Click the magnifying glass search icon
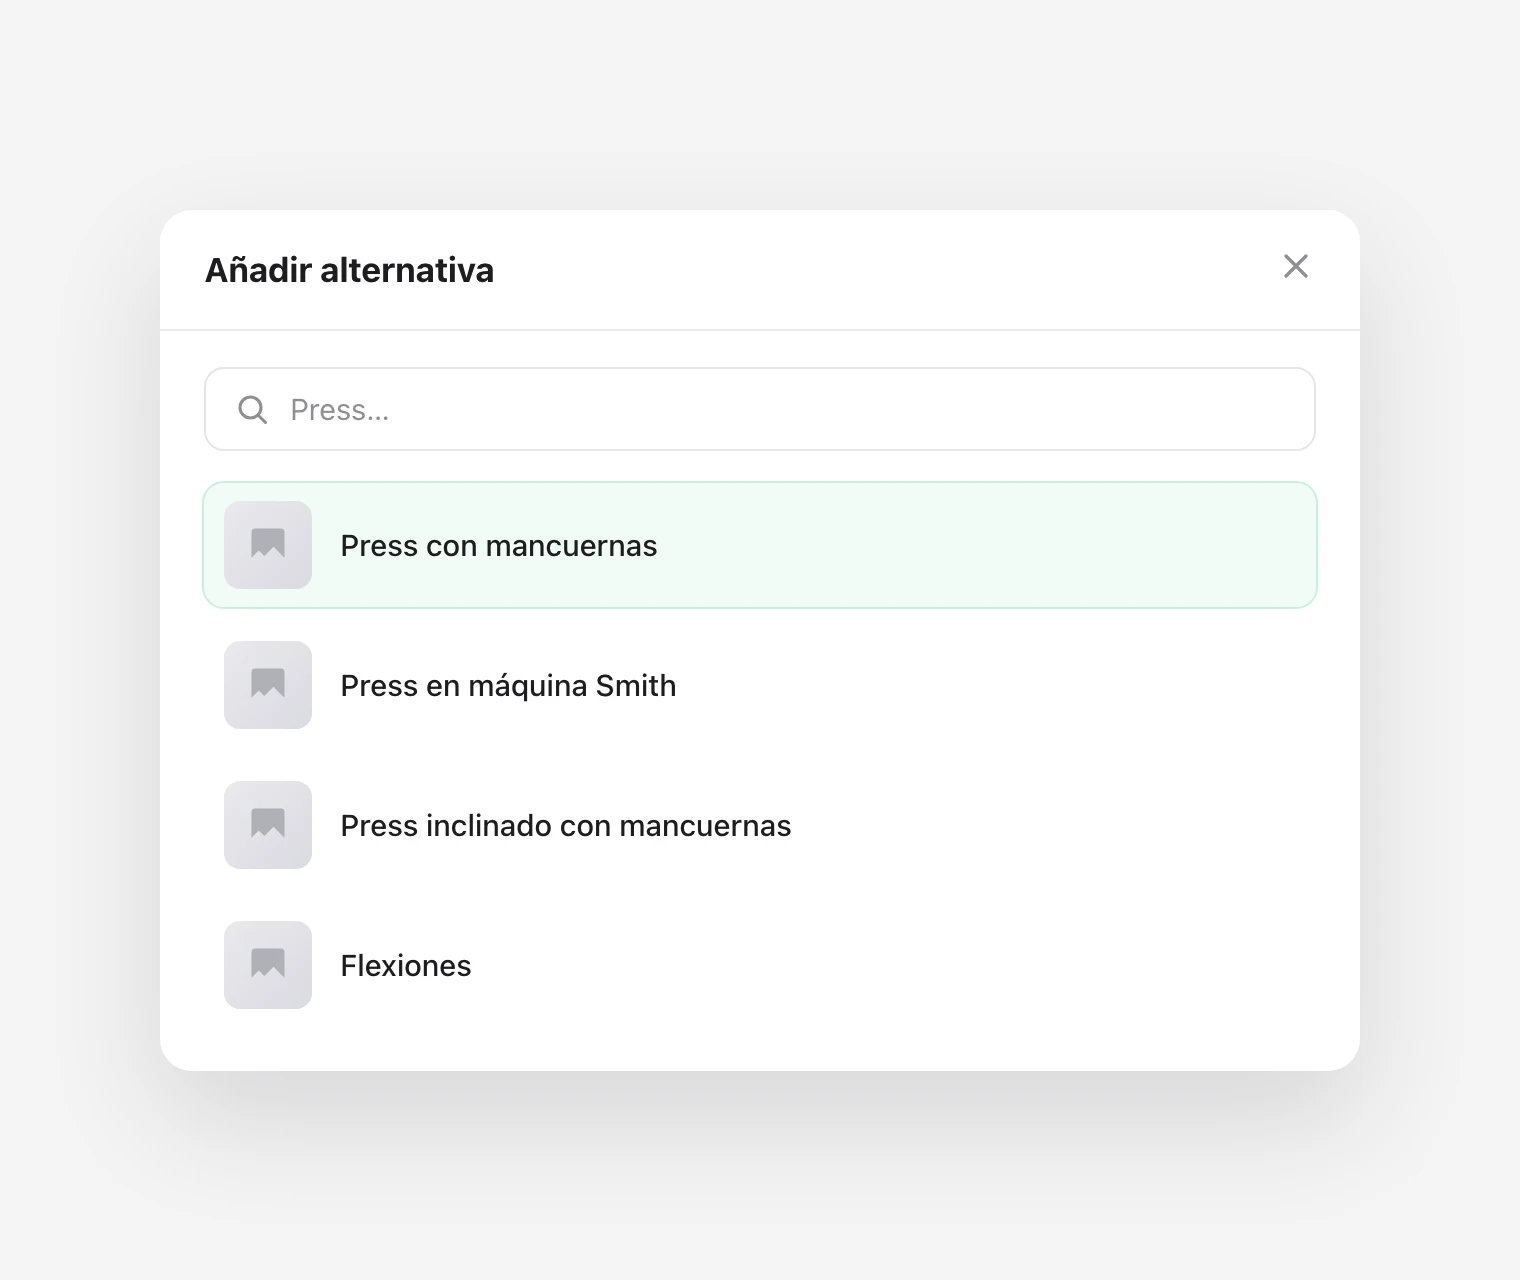Viewport: 1520px width, 1280px height. [253, 409]
